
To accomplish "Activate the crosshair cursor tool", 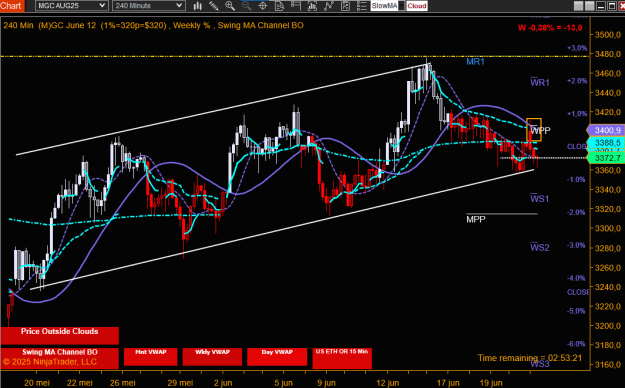I will pyautogui.click(x=263, y=6).
